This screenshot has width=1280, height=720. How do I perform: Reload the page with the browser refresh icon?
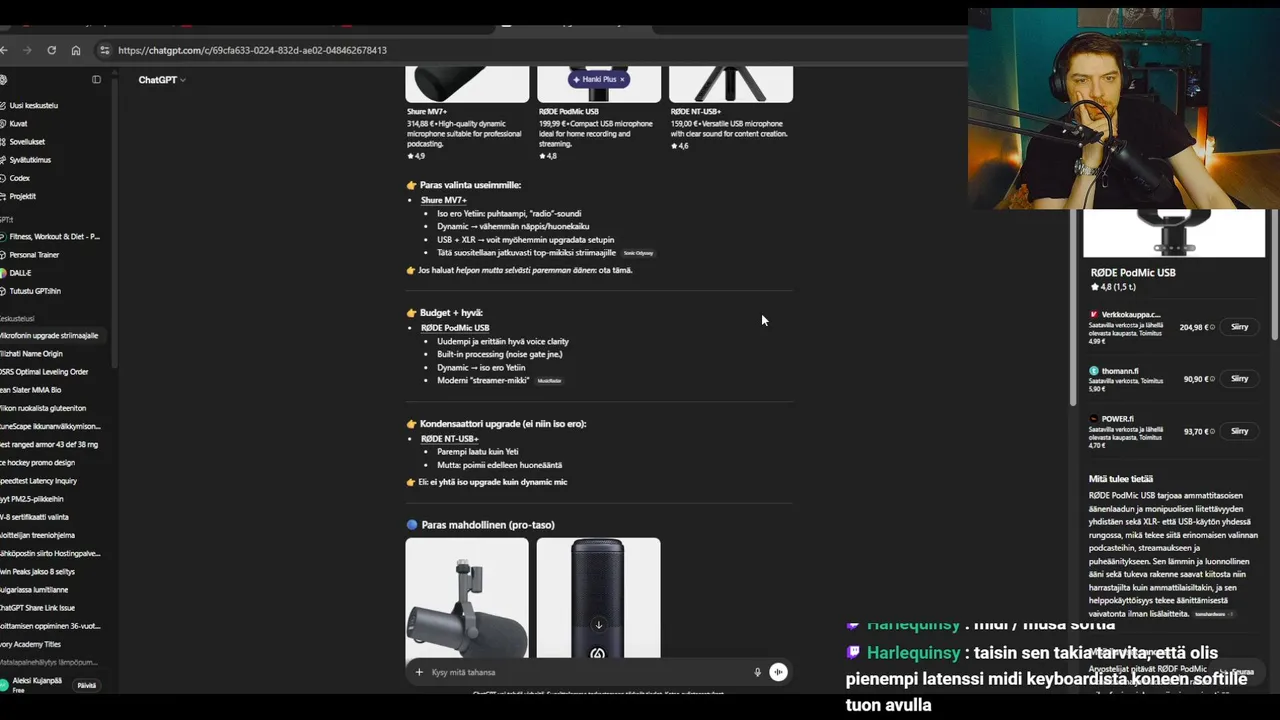tap(52, 50)
